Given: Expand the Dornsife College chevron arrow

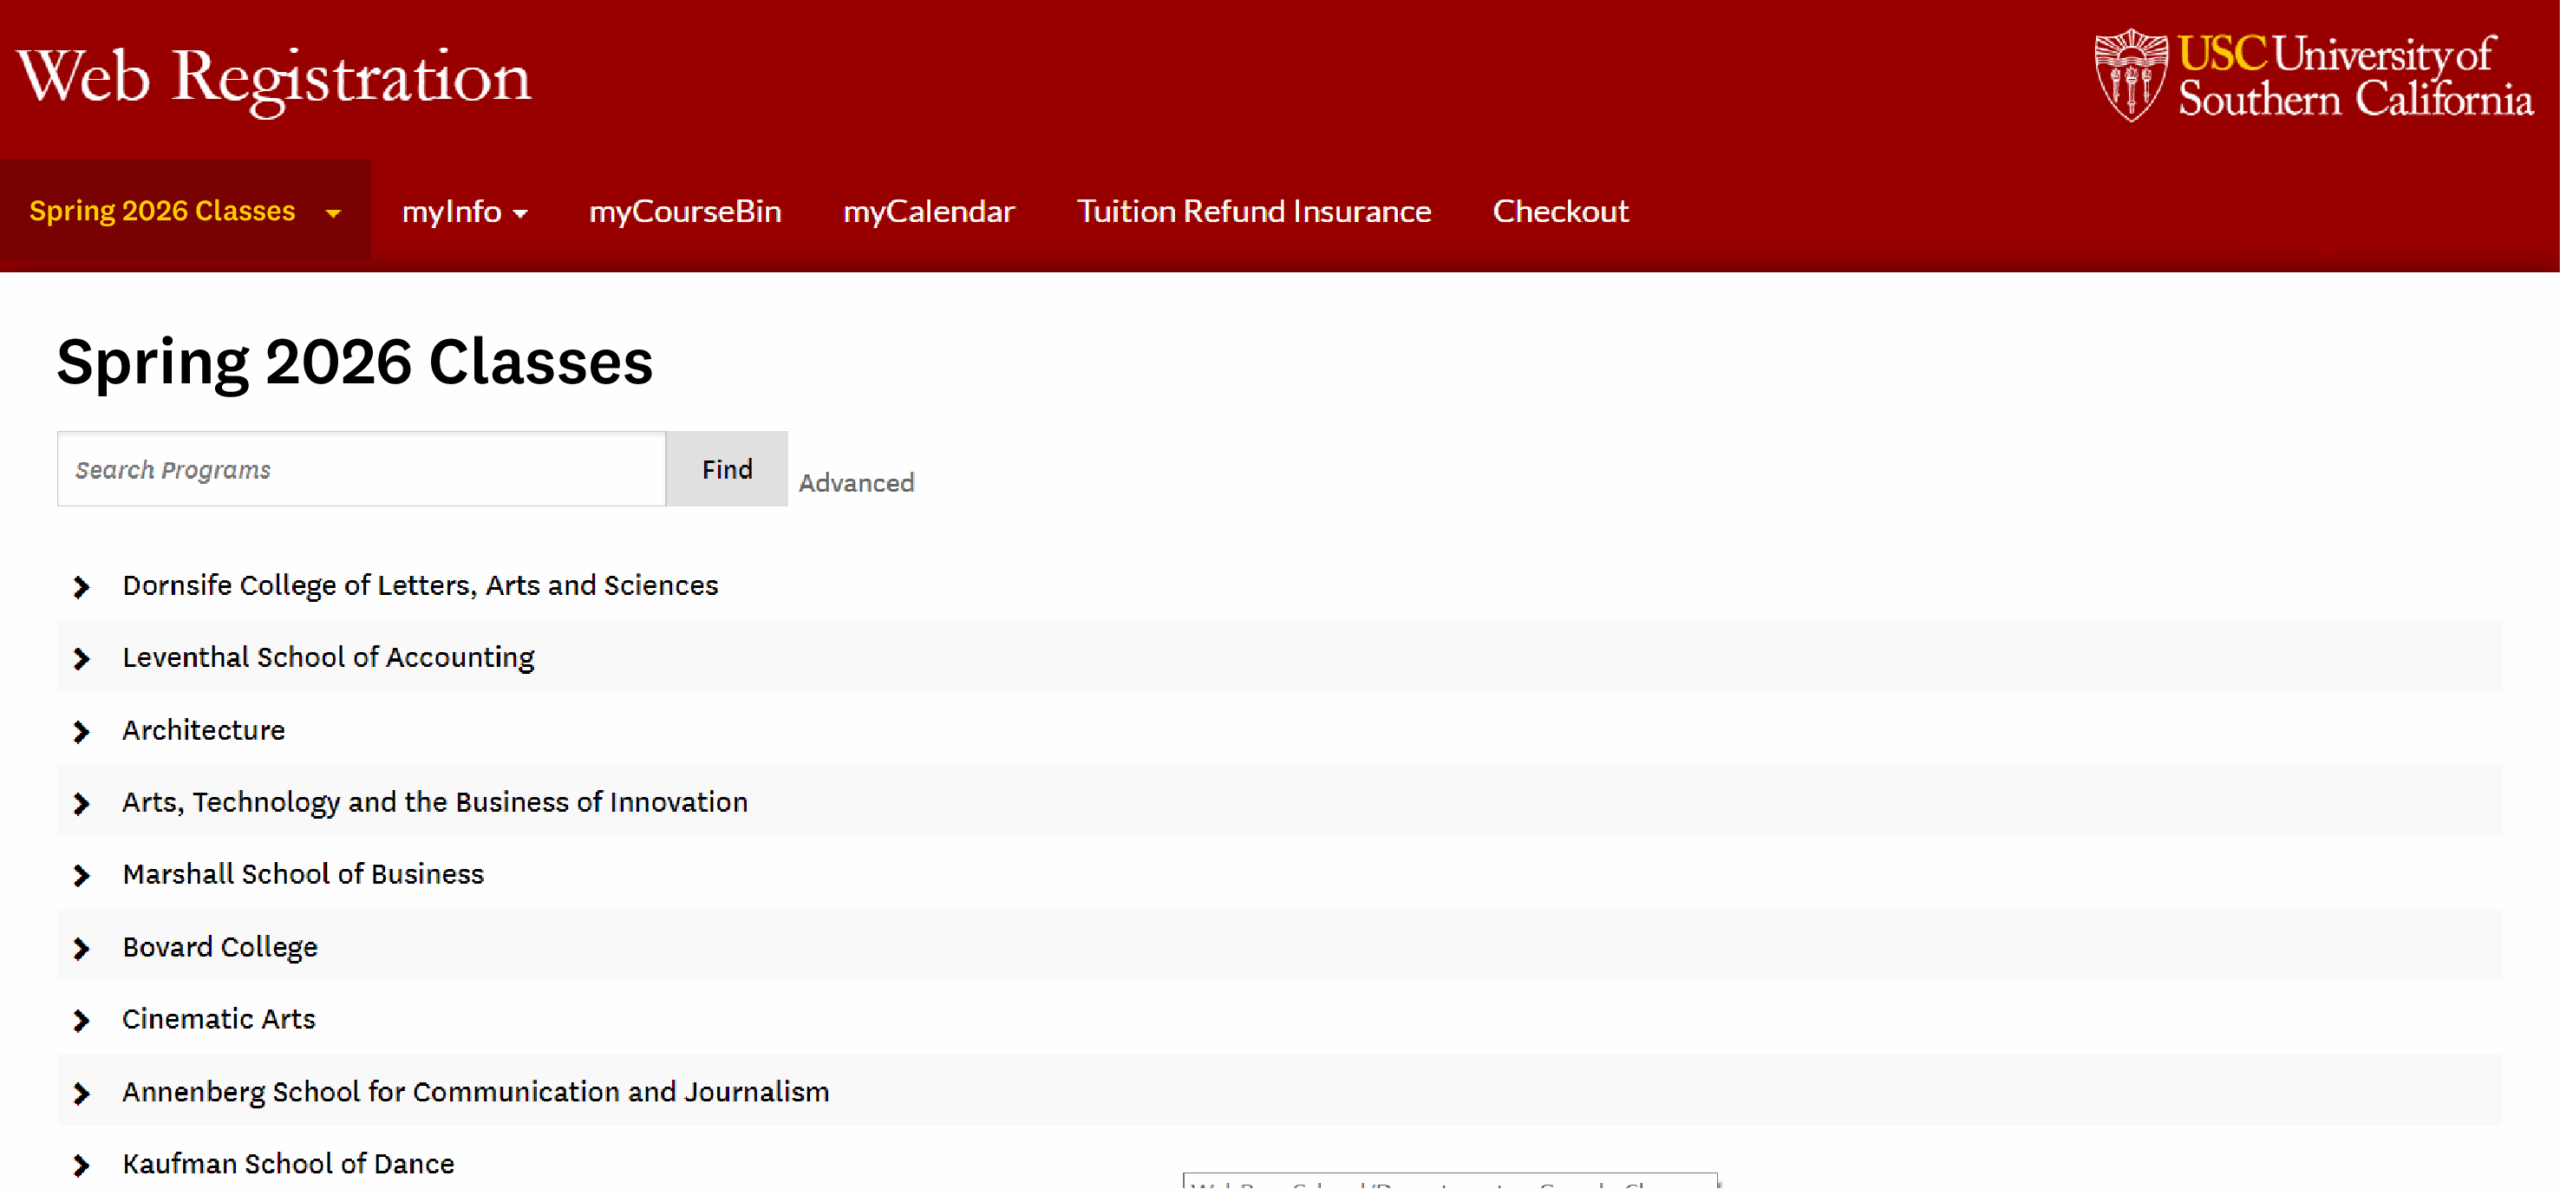Looking at the screenshot, I should click(81, 587).
